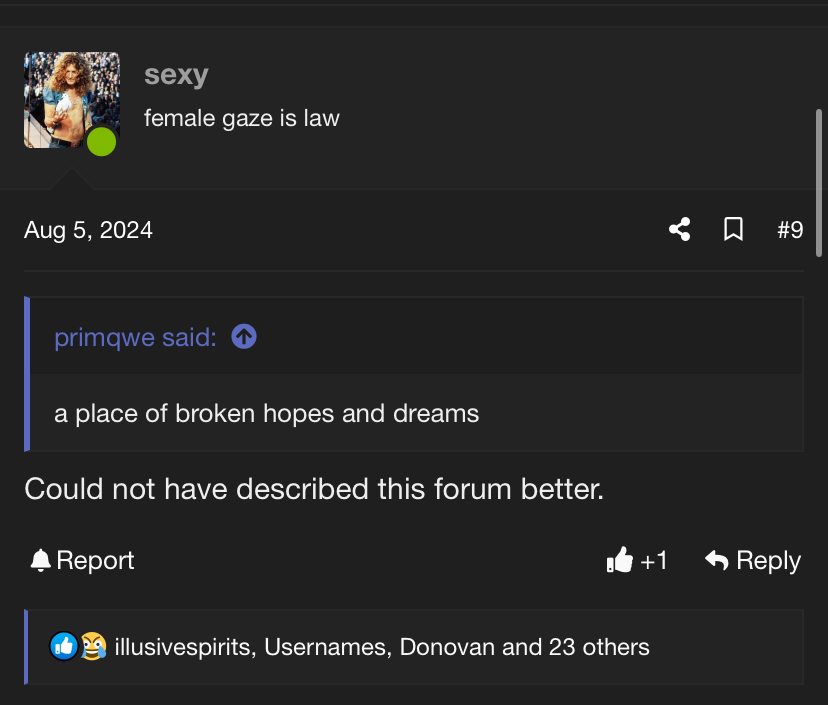Jump to the original quoted post via the up arrow
The width and height of the screenshot is (828, 705).
click(x=244, y=337)
